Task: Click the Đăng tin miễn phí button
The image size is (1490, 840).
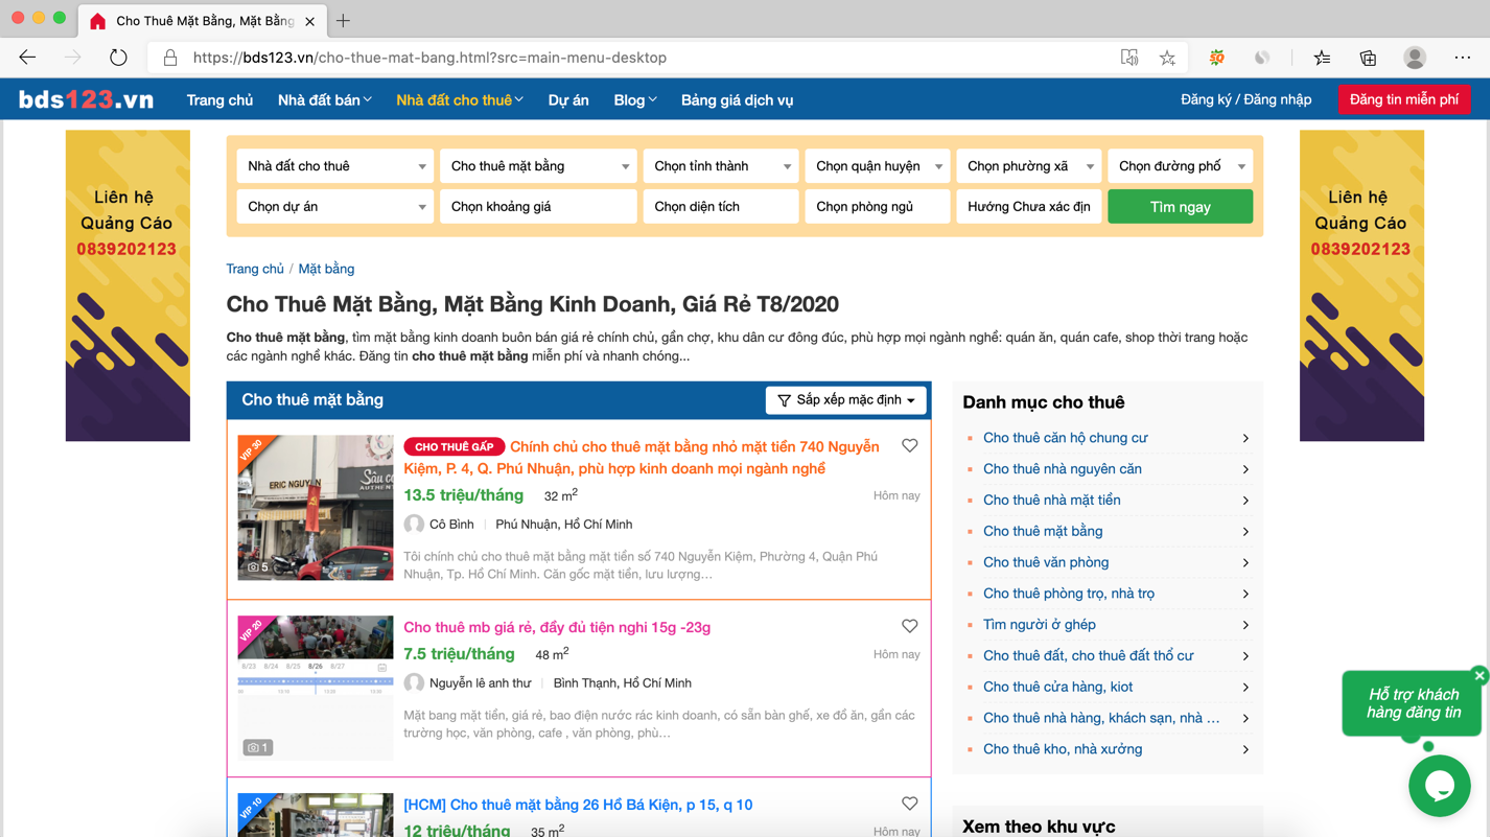Action: point(1404,99)
